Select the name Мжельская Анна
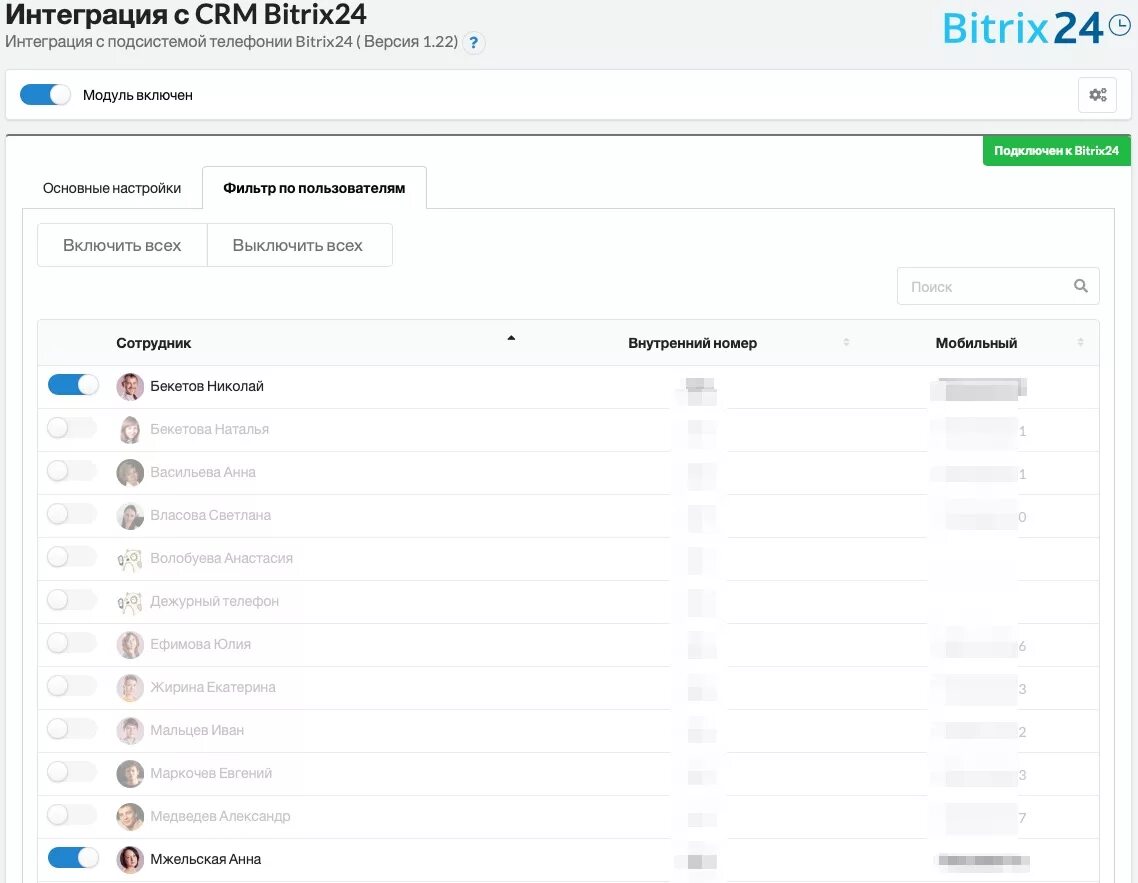The width and height of the screenshot is (1138, 883). [205, 859]
